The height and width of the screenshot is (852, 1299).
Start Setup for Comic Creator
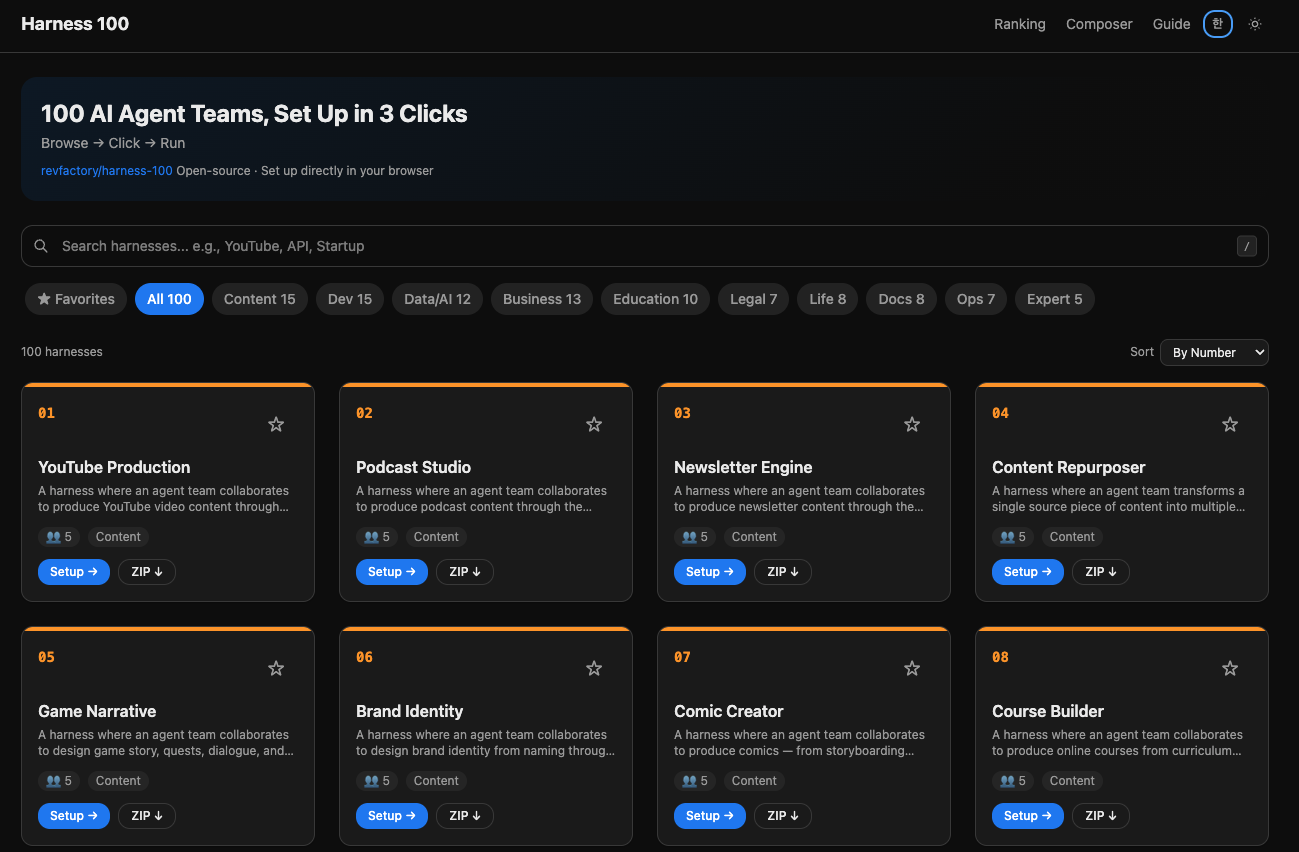point(710,816)
